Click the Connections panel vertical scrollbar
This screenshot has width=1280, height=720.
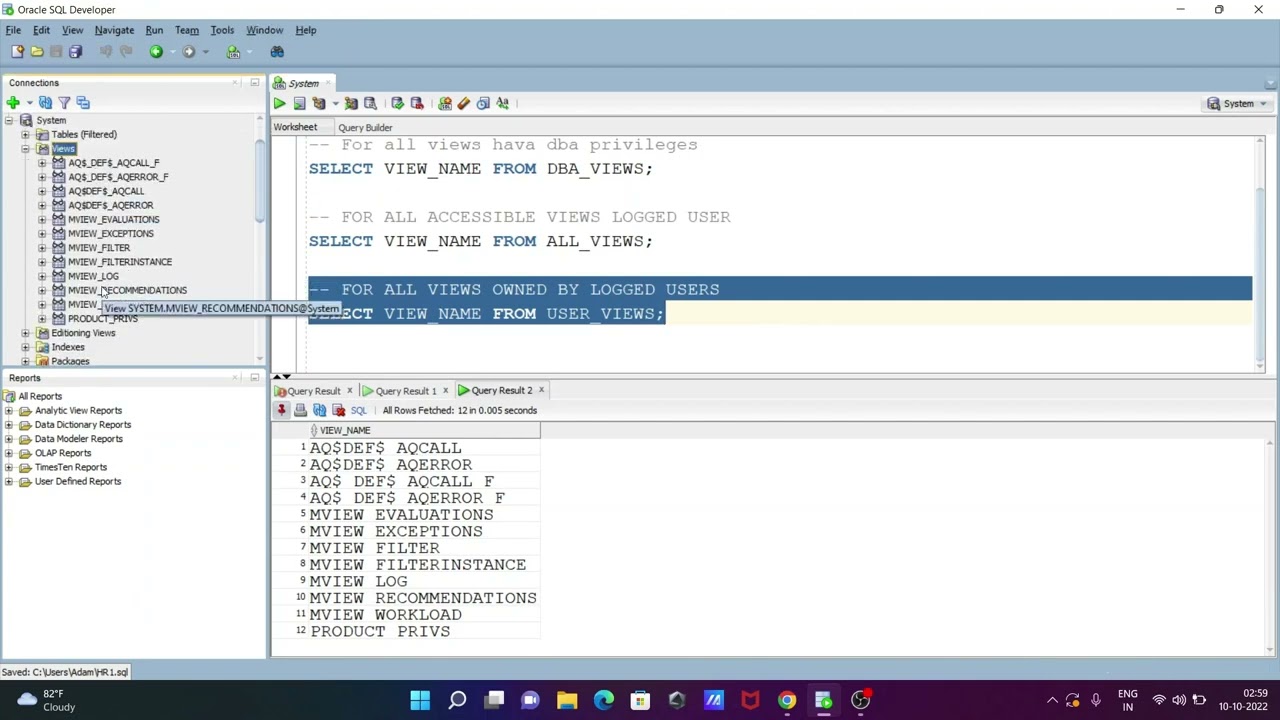[260, 180]
